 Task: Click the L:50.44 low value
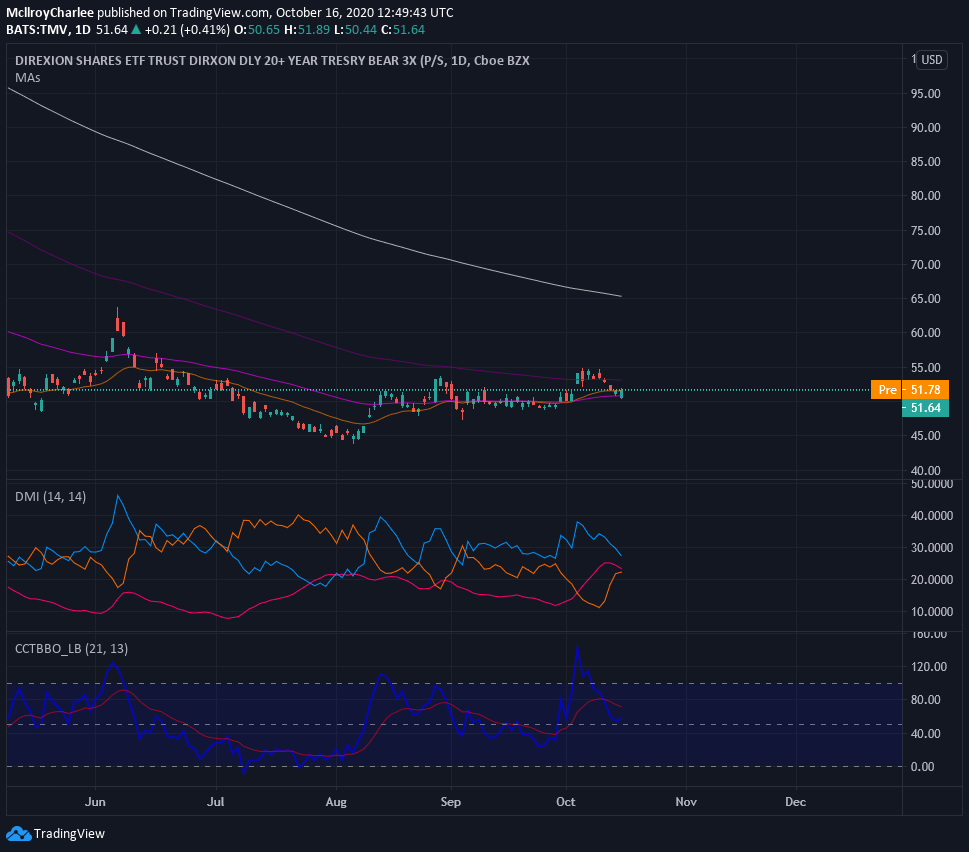click(355, 30)
